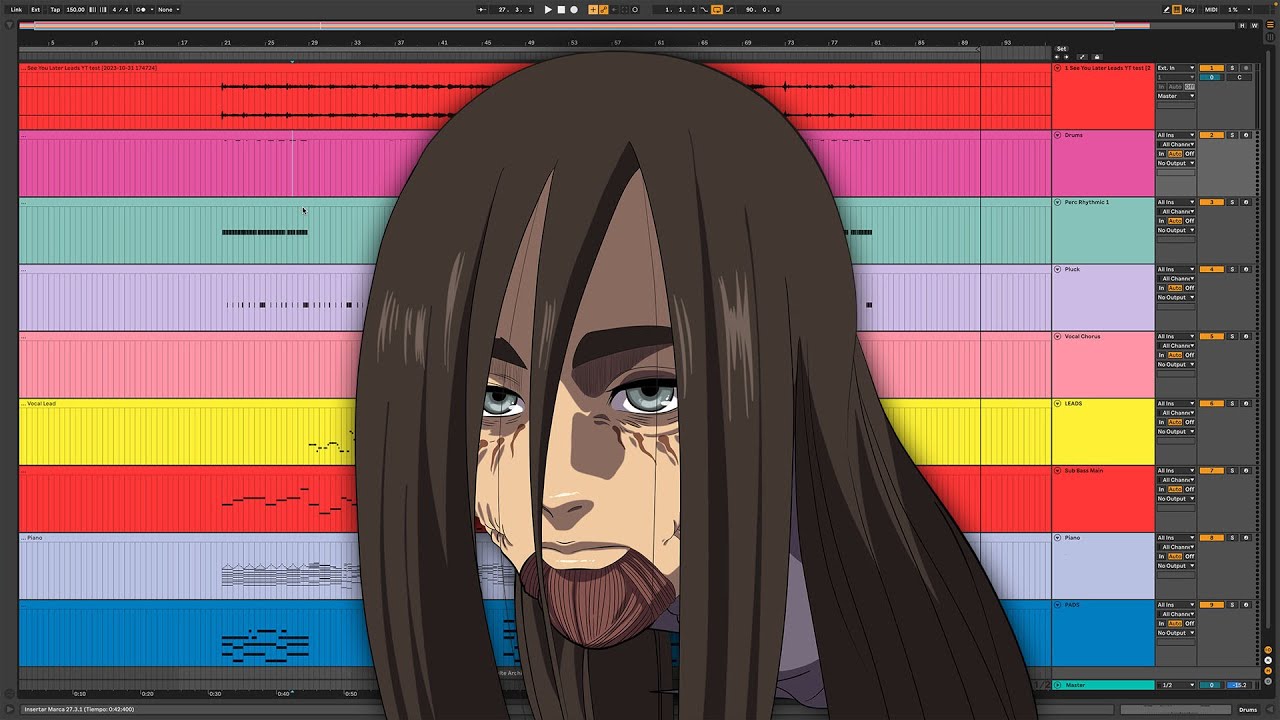Click the 4 / 4 time signature field
This screenshot has height=720, width=1280.
point(120,9)
